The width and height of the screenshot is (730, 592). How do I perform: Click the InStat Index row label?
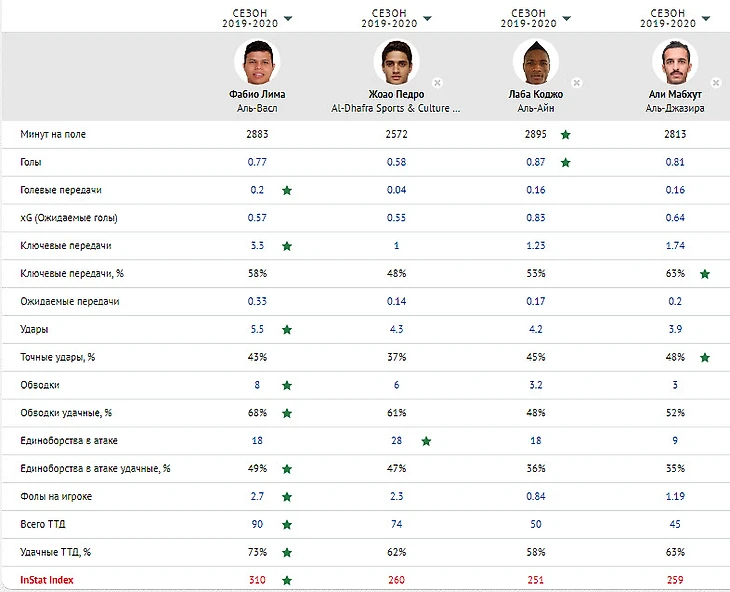(47, 580)
